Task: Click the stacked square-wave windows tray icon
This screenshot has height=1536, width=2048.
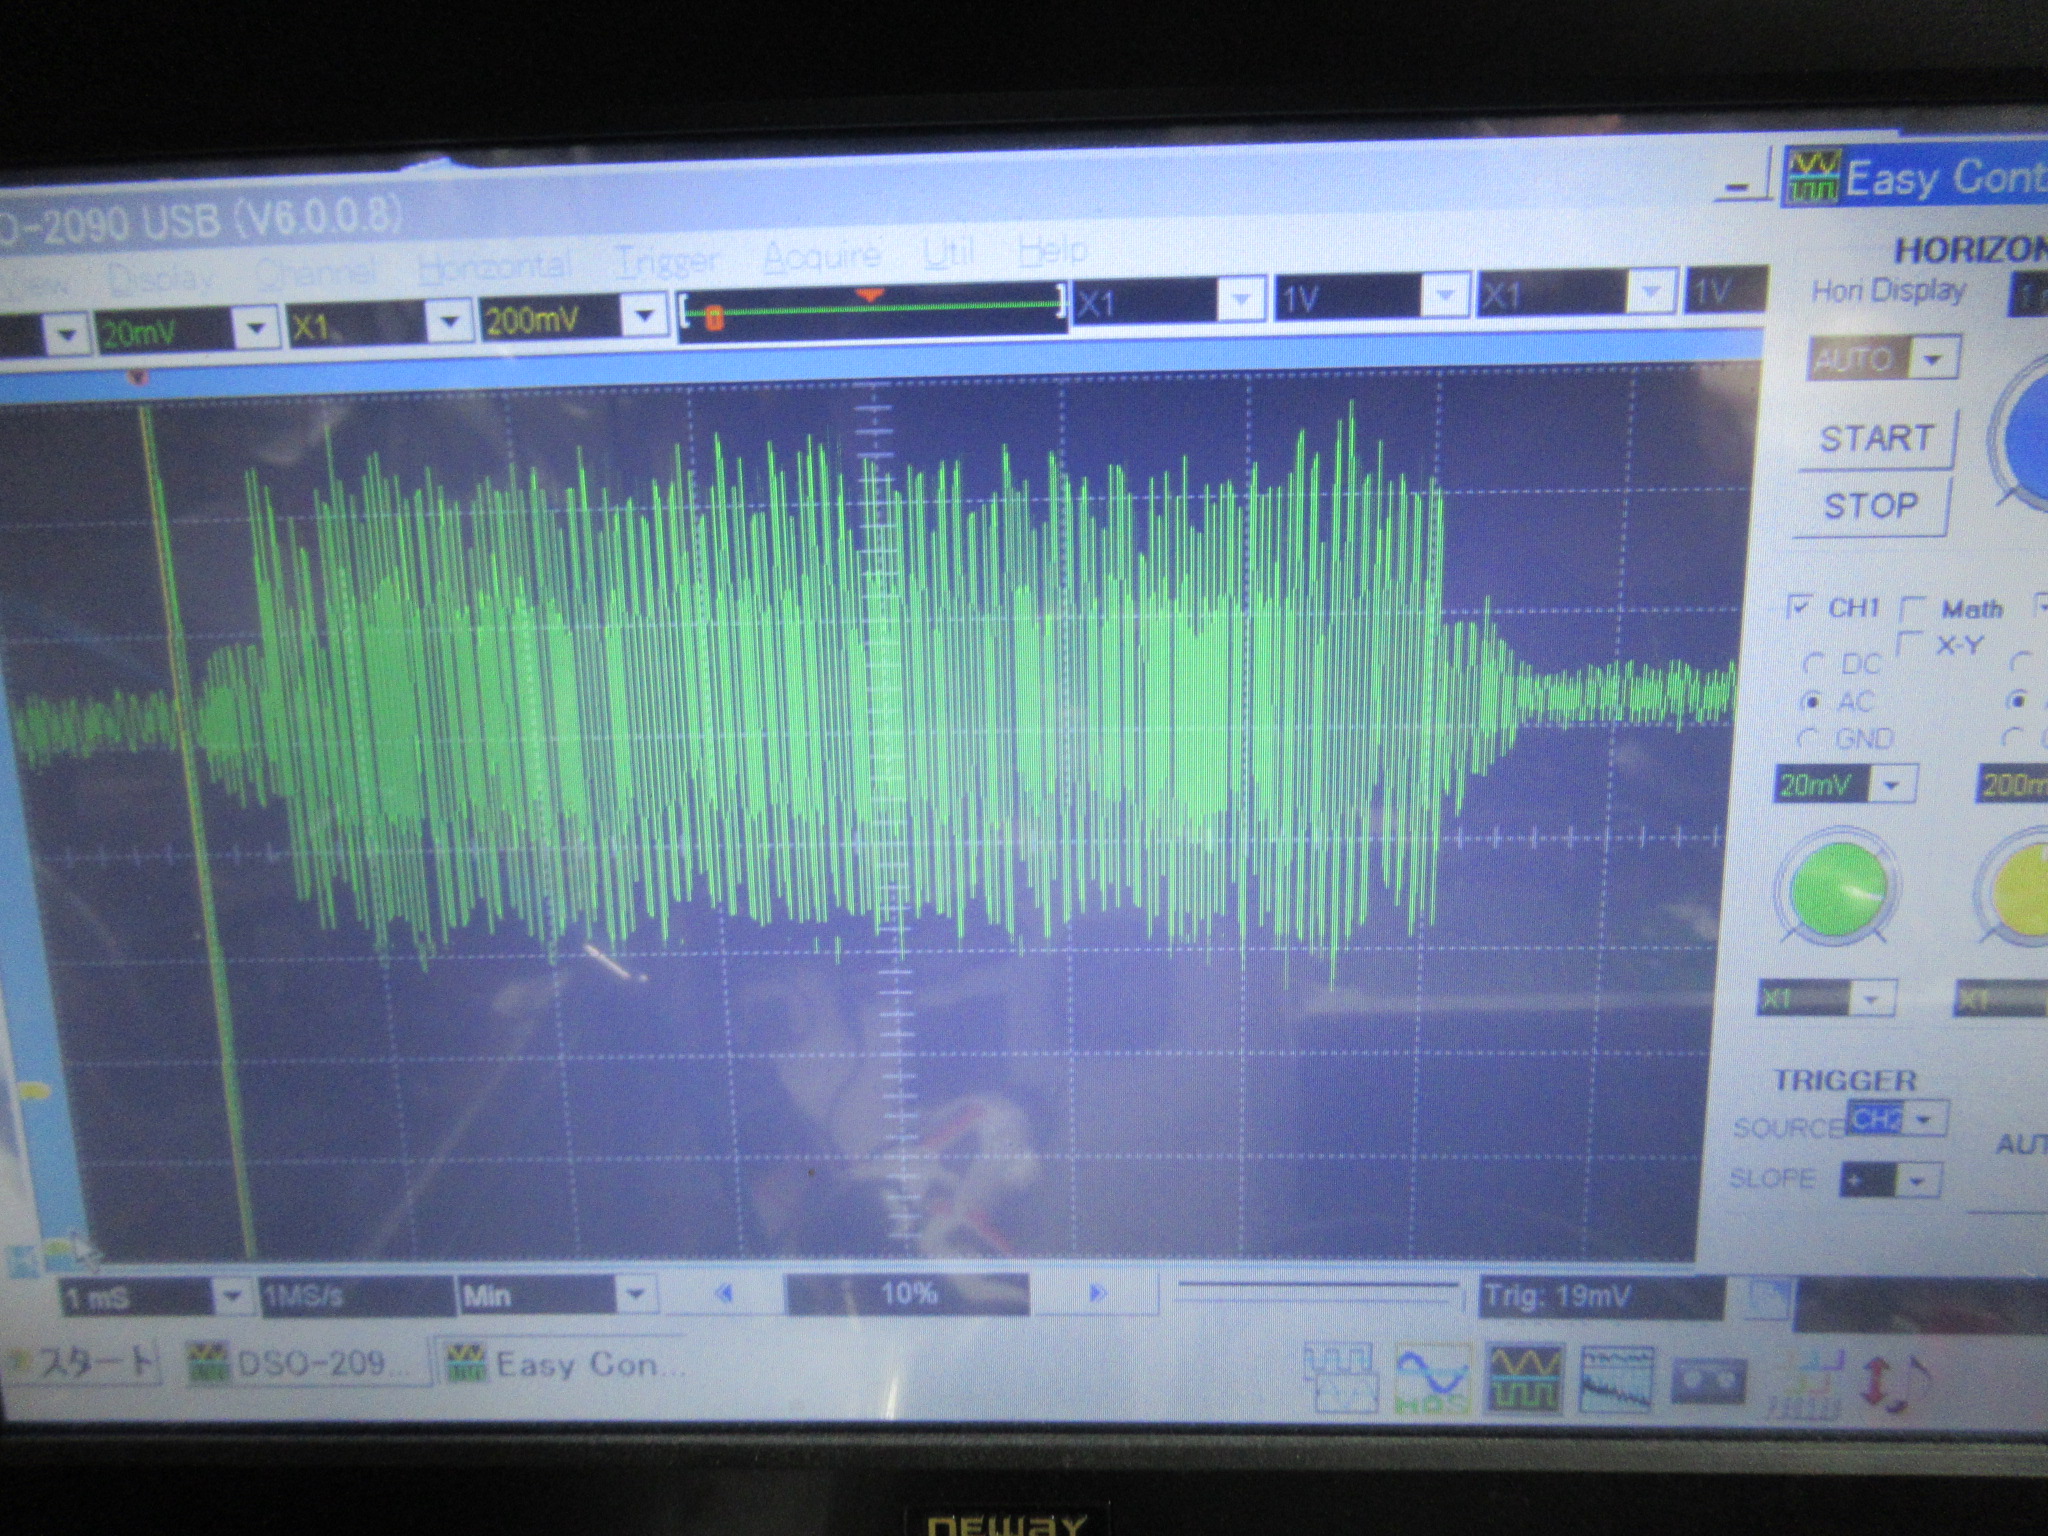Action: click(x=1340, y=1378)
